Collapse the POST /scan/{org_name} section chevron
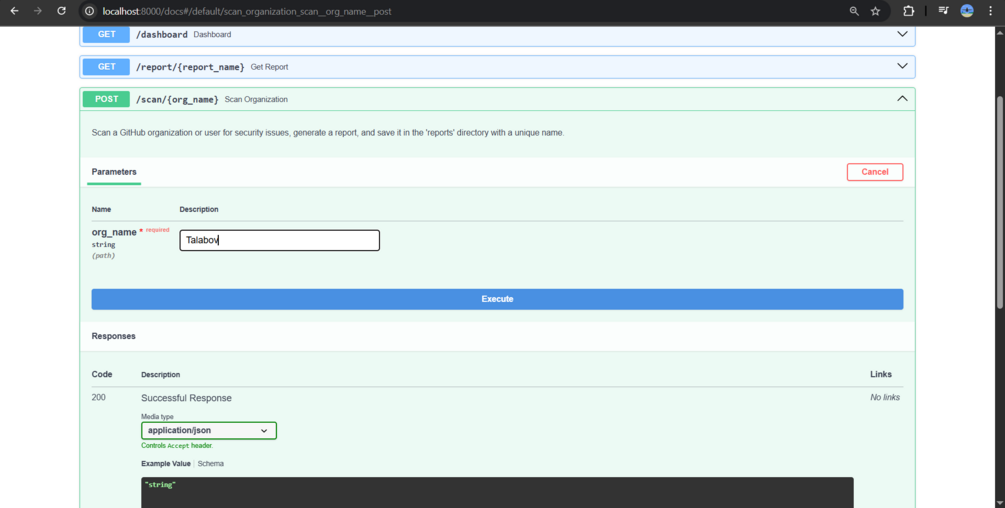1005x508 pixels. [x=902, y=99]
